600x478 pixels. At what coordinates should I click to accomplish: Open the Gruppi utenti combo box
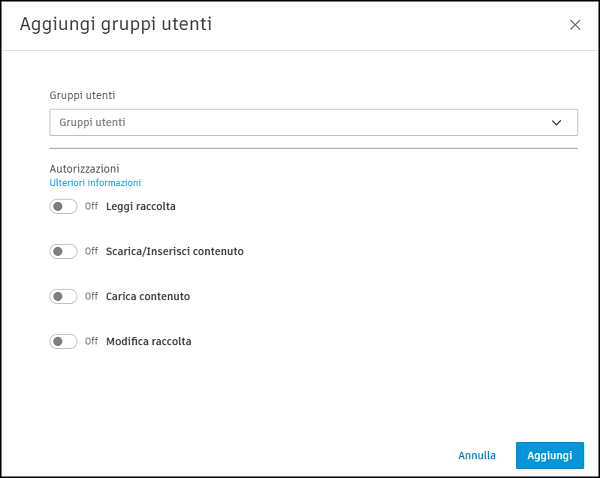[x=300, y=122]
